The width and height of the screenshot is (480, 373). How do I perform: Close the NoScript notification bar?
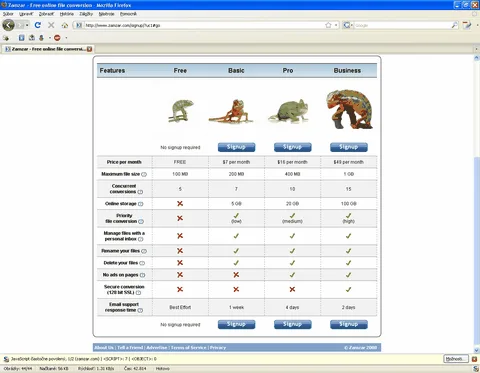click(474, 359)
